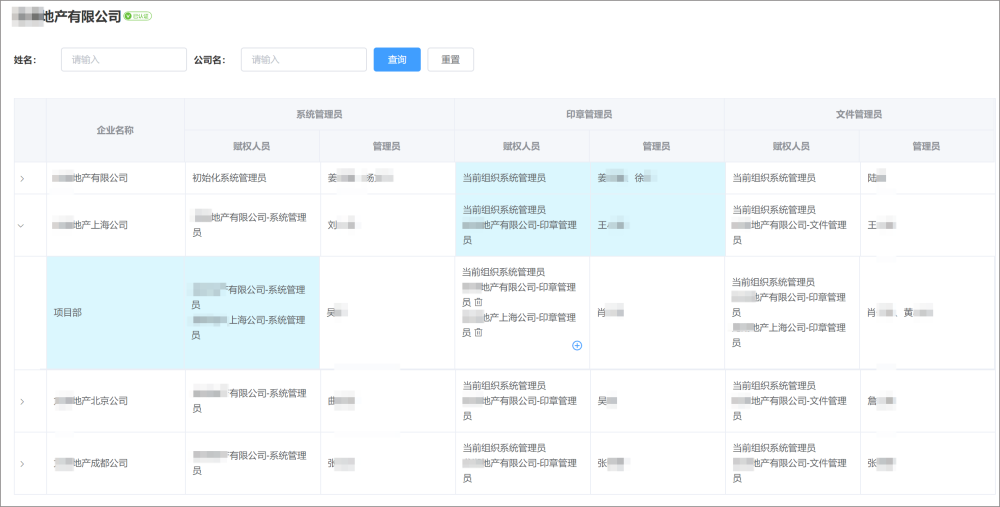The height and width of the screenshot is (507, 1000).
Task: Click the 印章管理员 group header
Action: [589, 114]
